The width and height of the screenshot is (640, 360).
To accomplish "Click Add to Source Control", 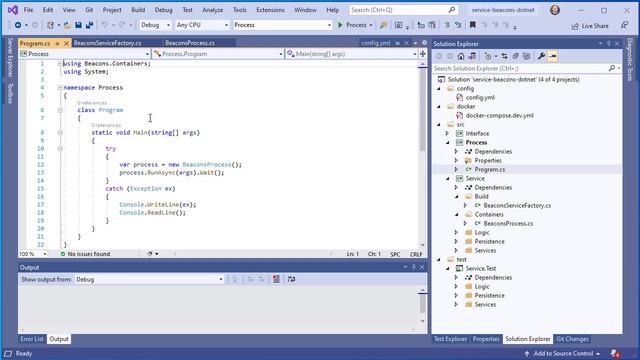I will pos(563,353).
